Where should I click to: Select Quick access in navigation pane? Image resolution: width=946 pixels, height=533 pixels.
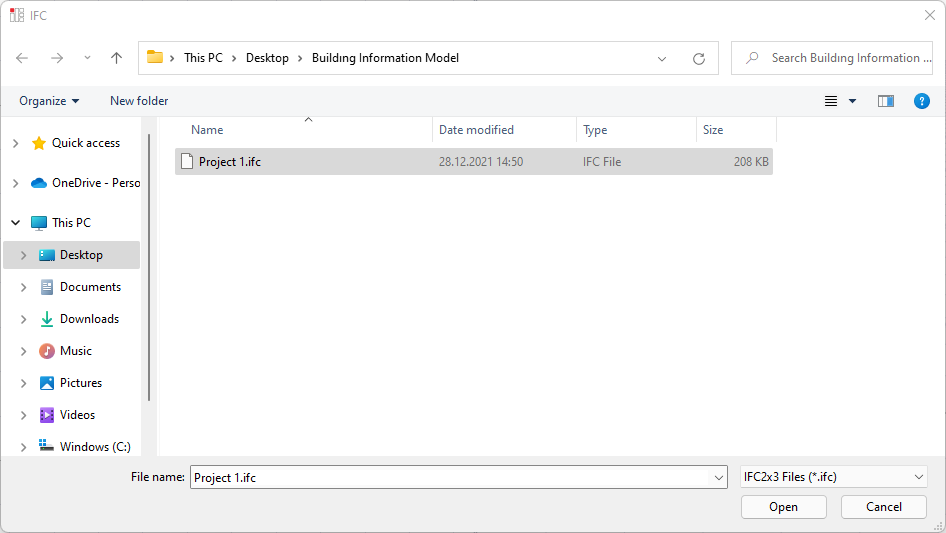pyautogui.click(x=86, y=143)
